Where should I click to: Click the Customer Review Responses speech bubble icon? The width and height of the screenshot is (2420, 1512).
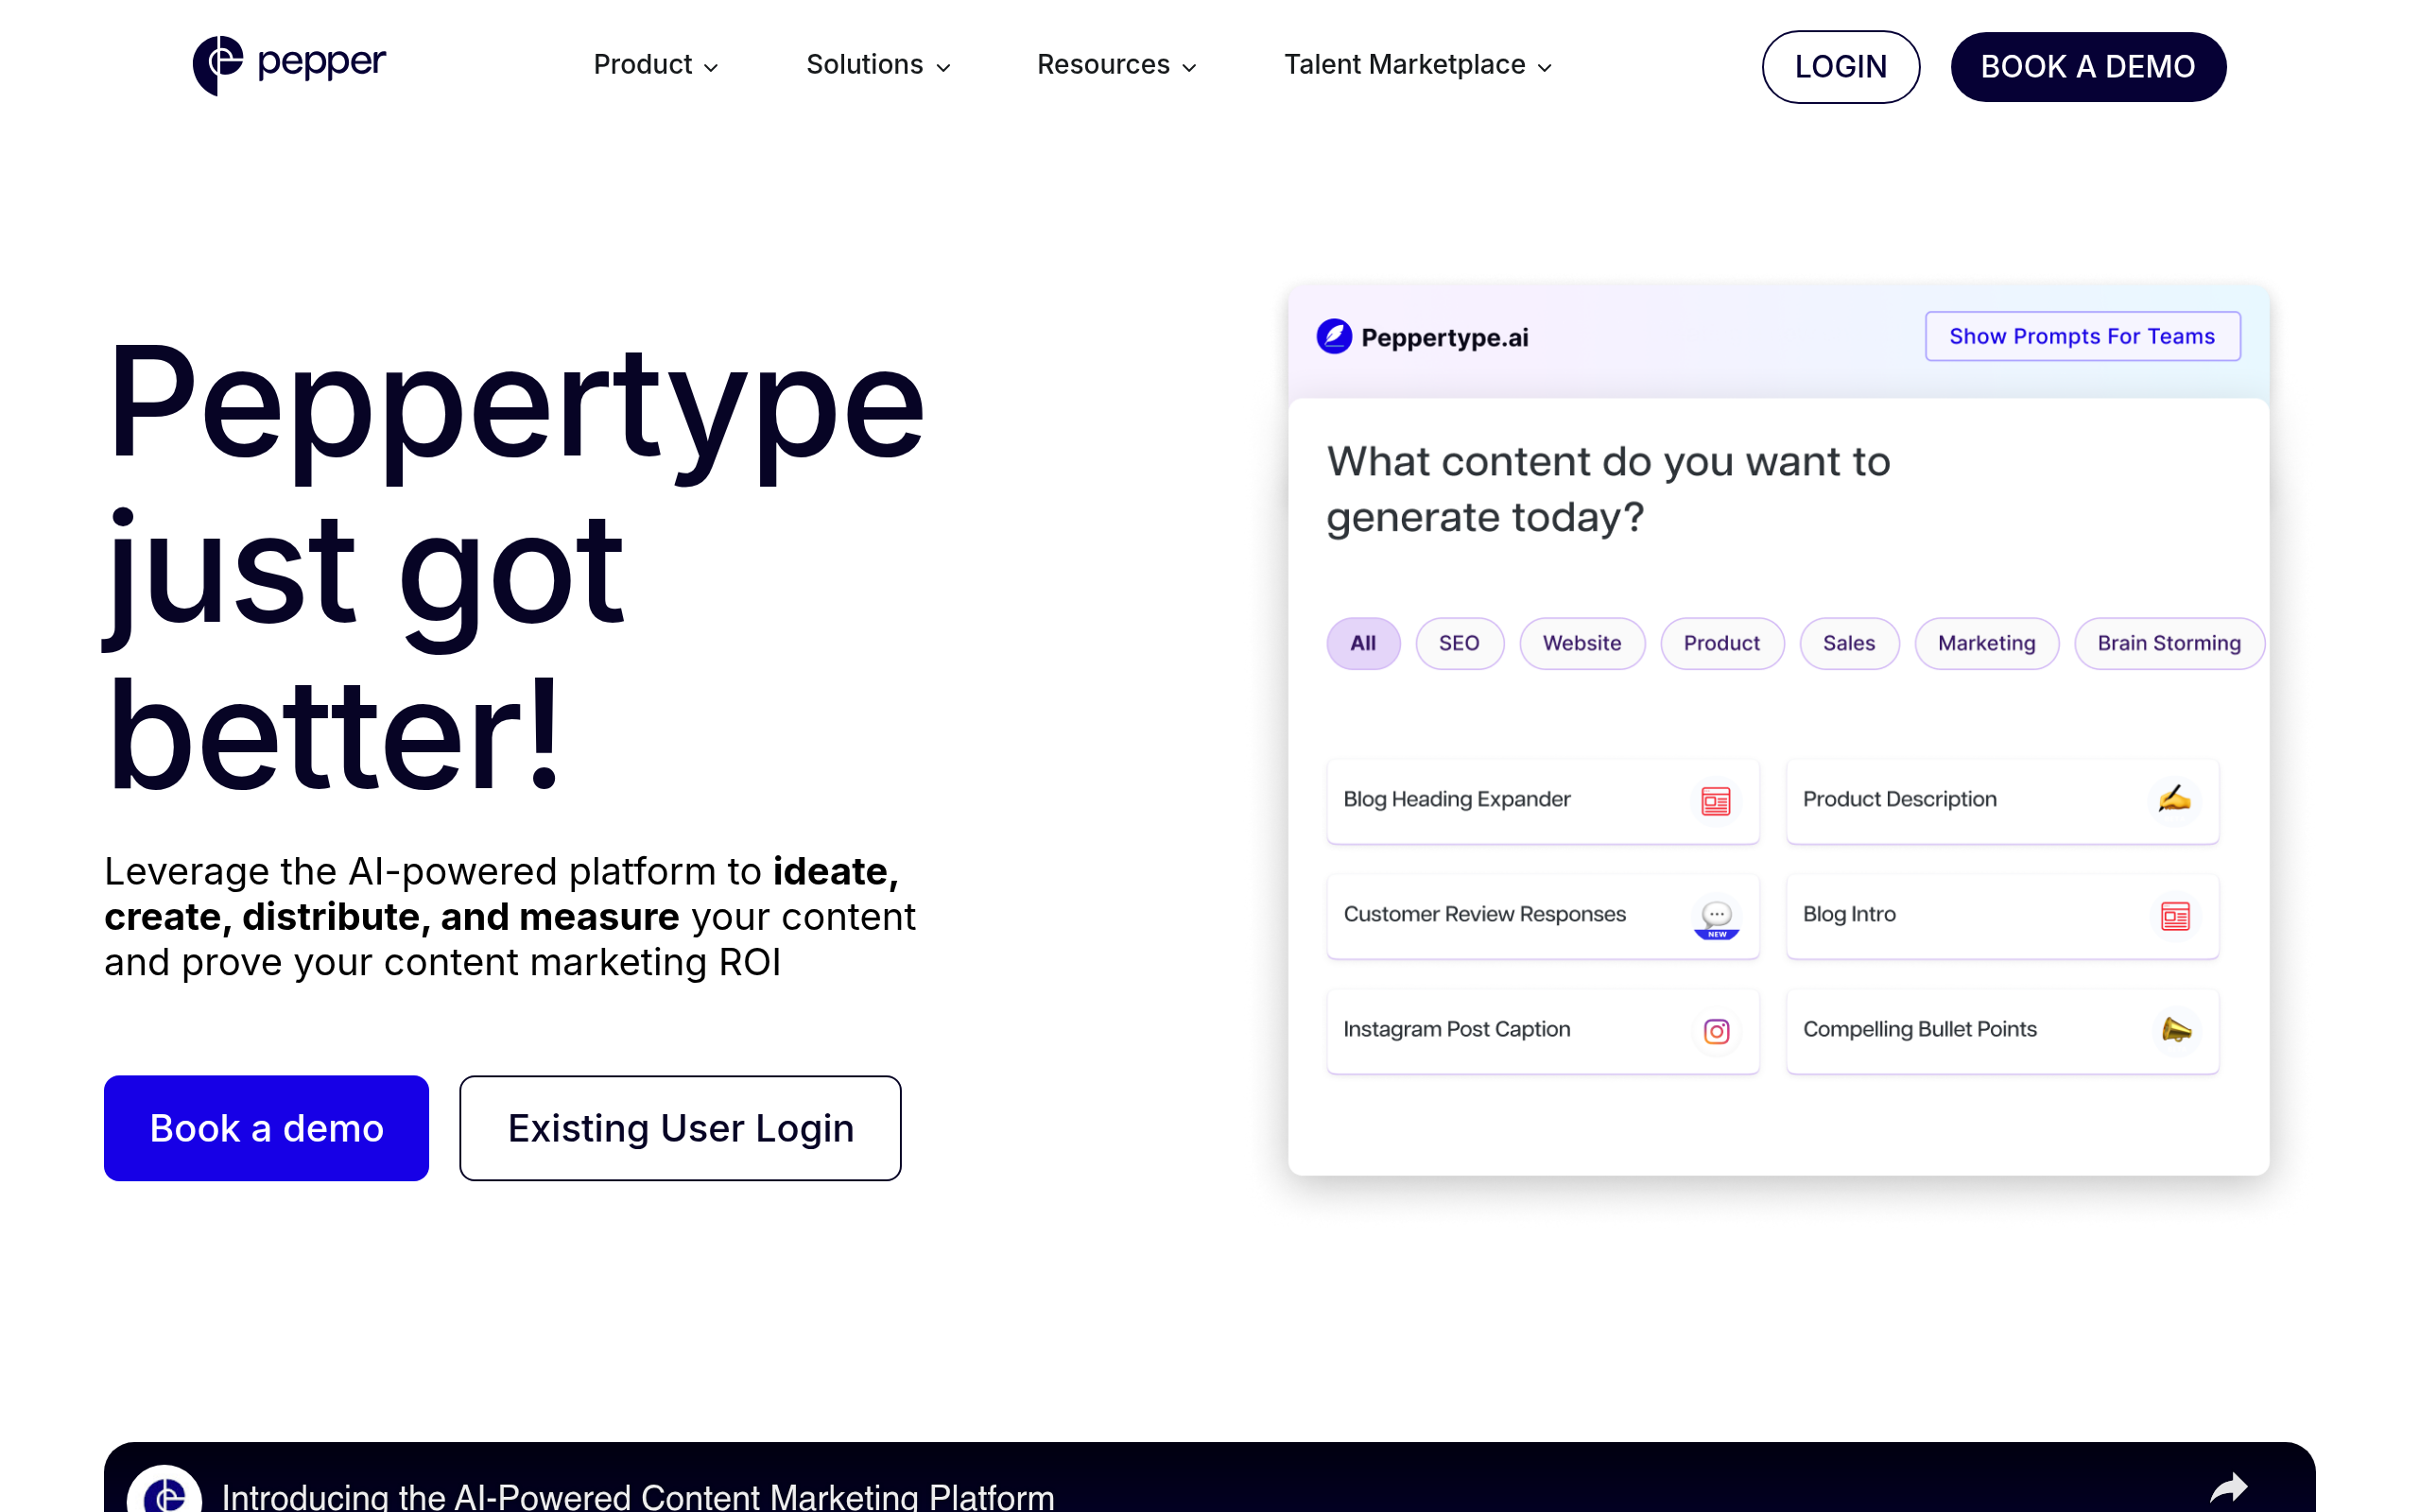tap(1715, 915)
